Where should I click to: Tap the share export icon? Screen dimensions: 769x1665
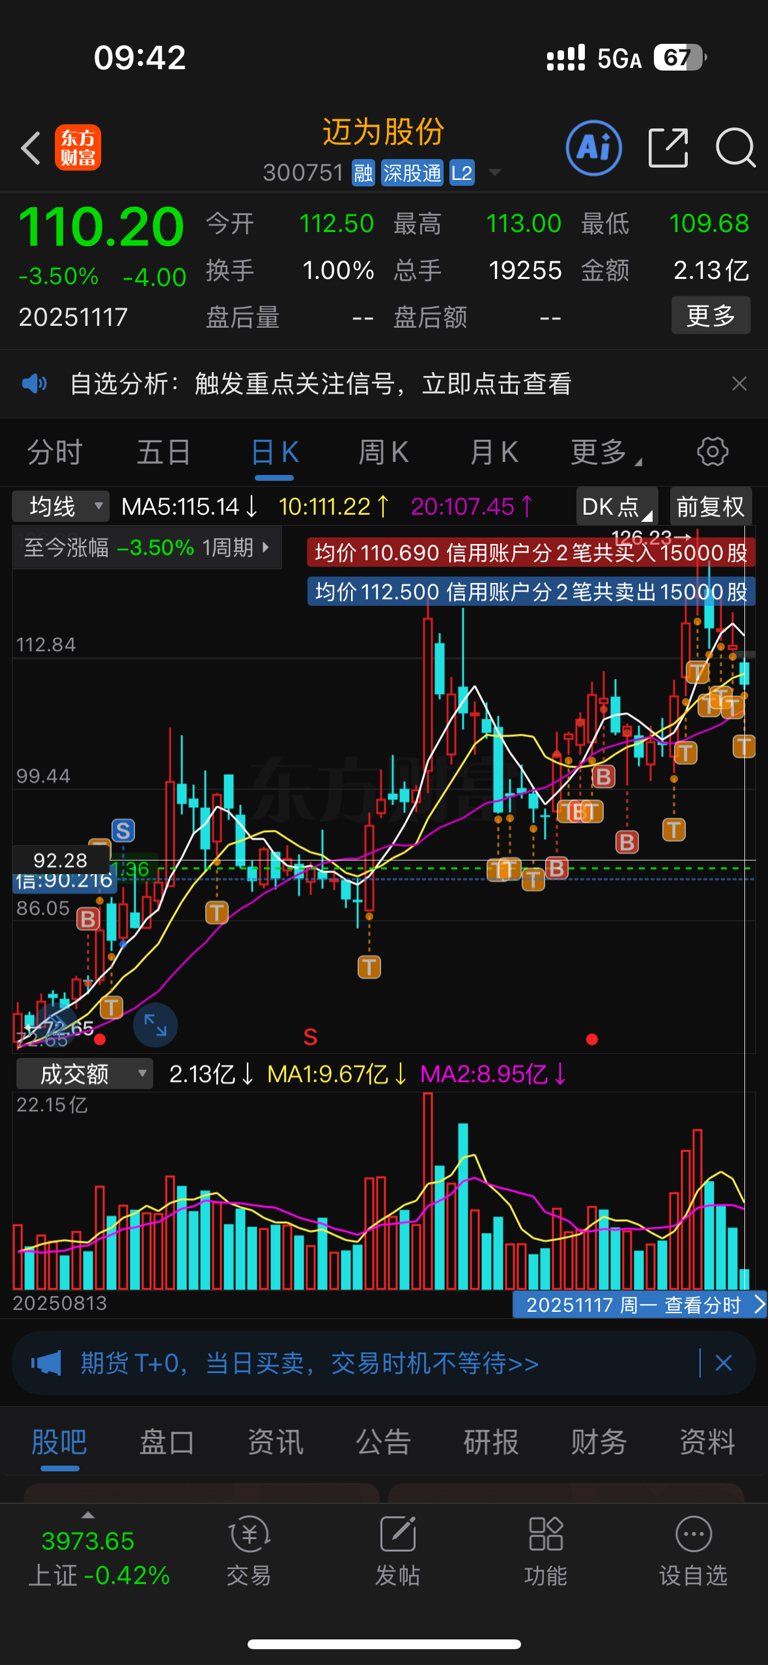[x=668, y=148]
